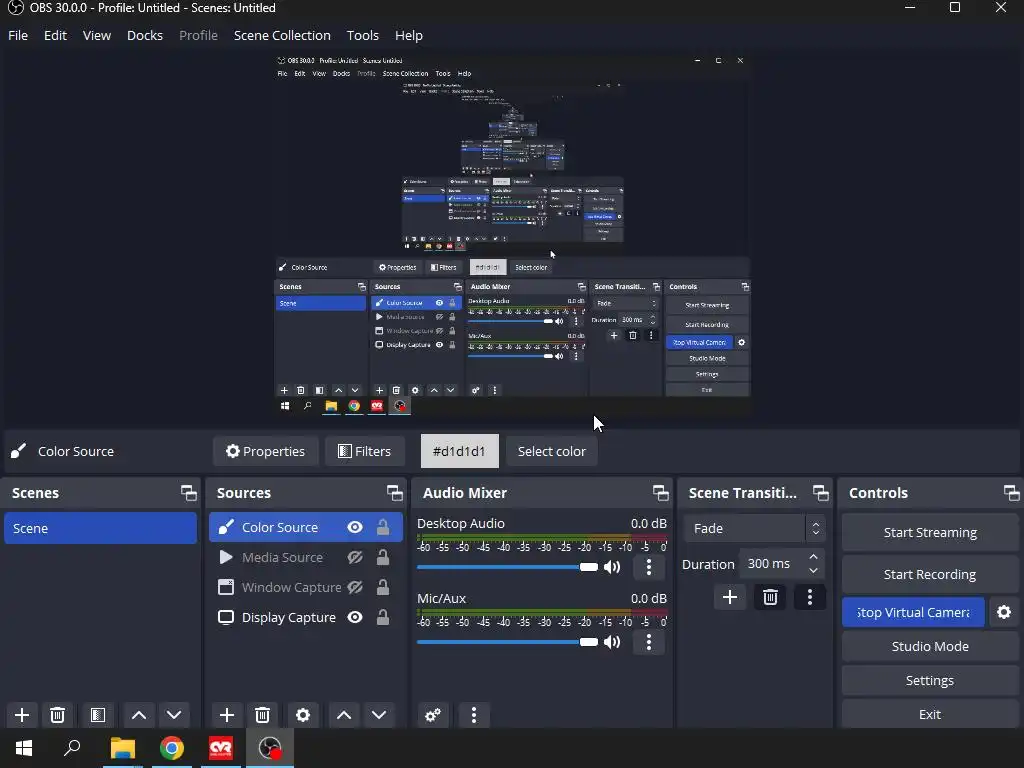1024x768 pixels.
Task: Select Display Capture source row
Action: (305, 617)
